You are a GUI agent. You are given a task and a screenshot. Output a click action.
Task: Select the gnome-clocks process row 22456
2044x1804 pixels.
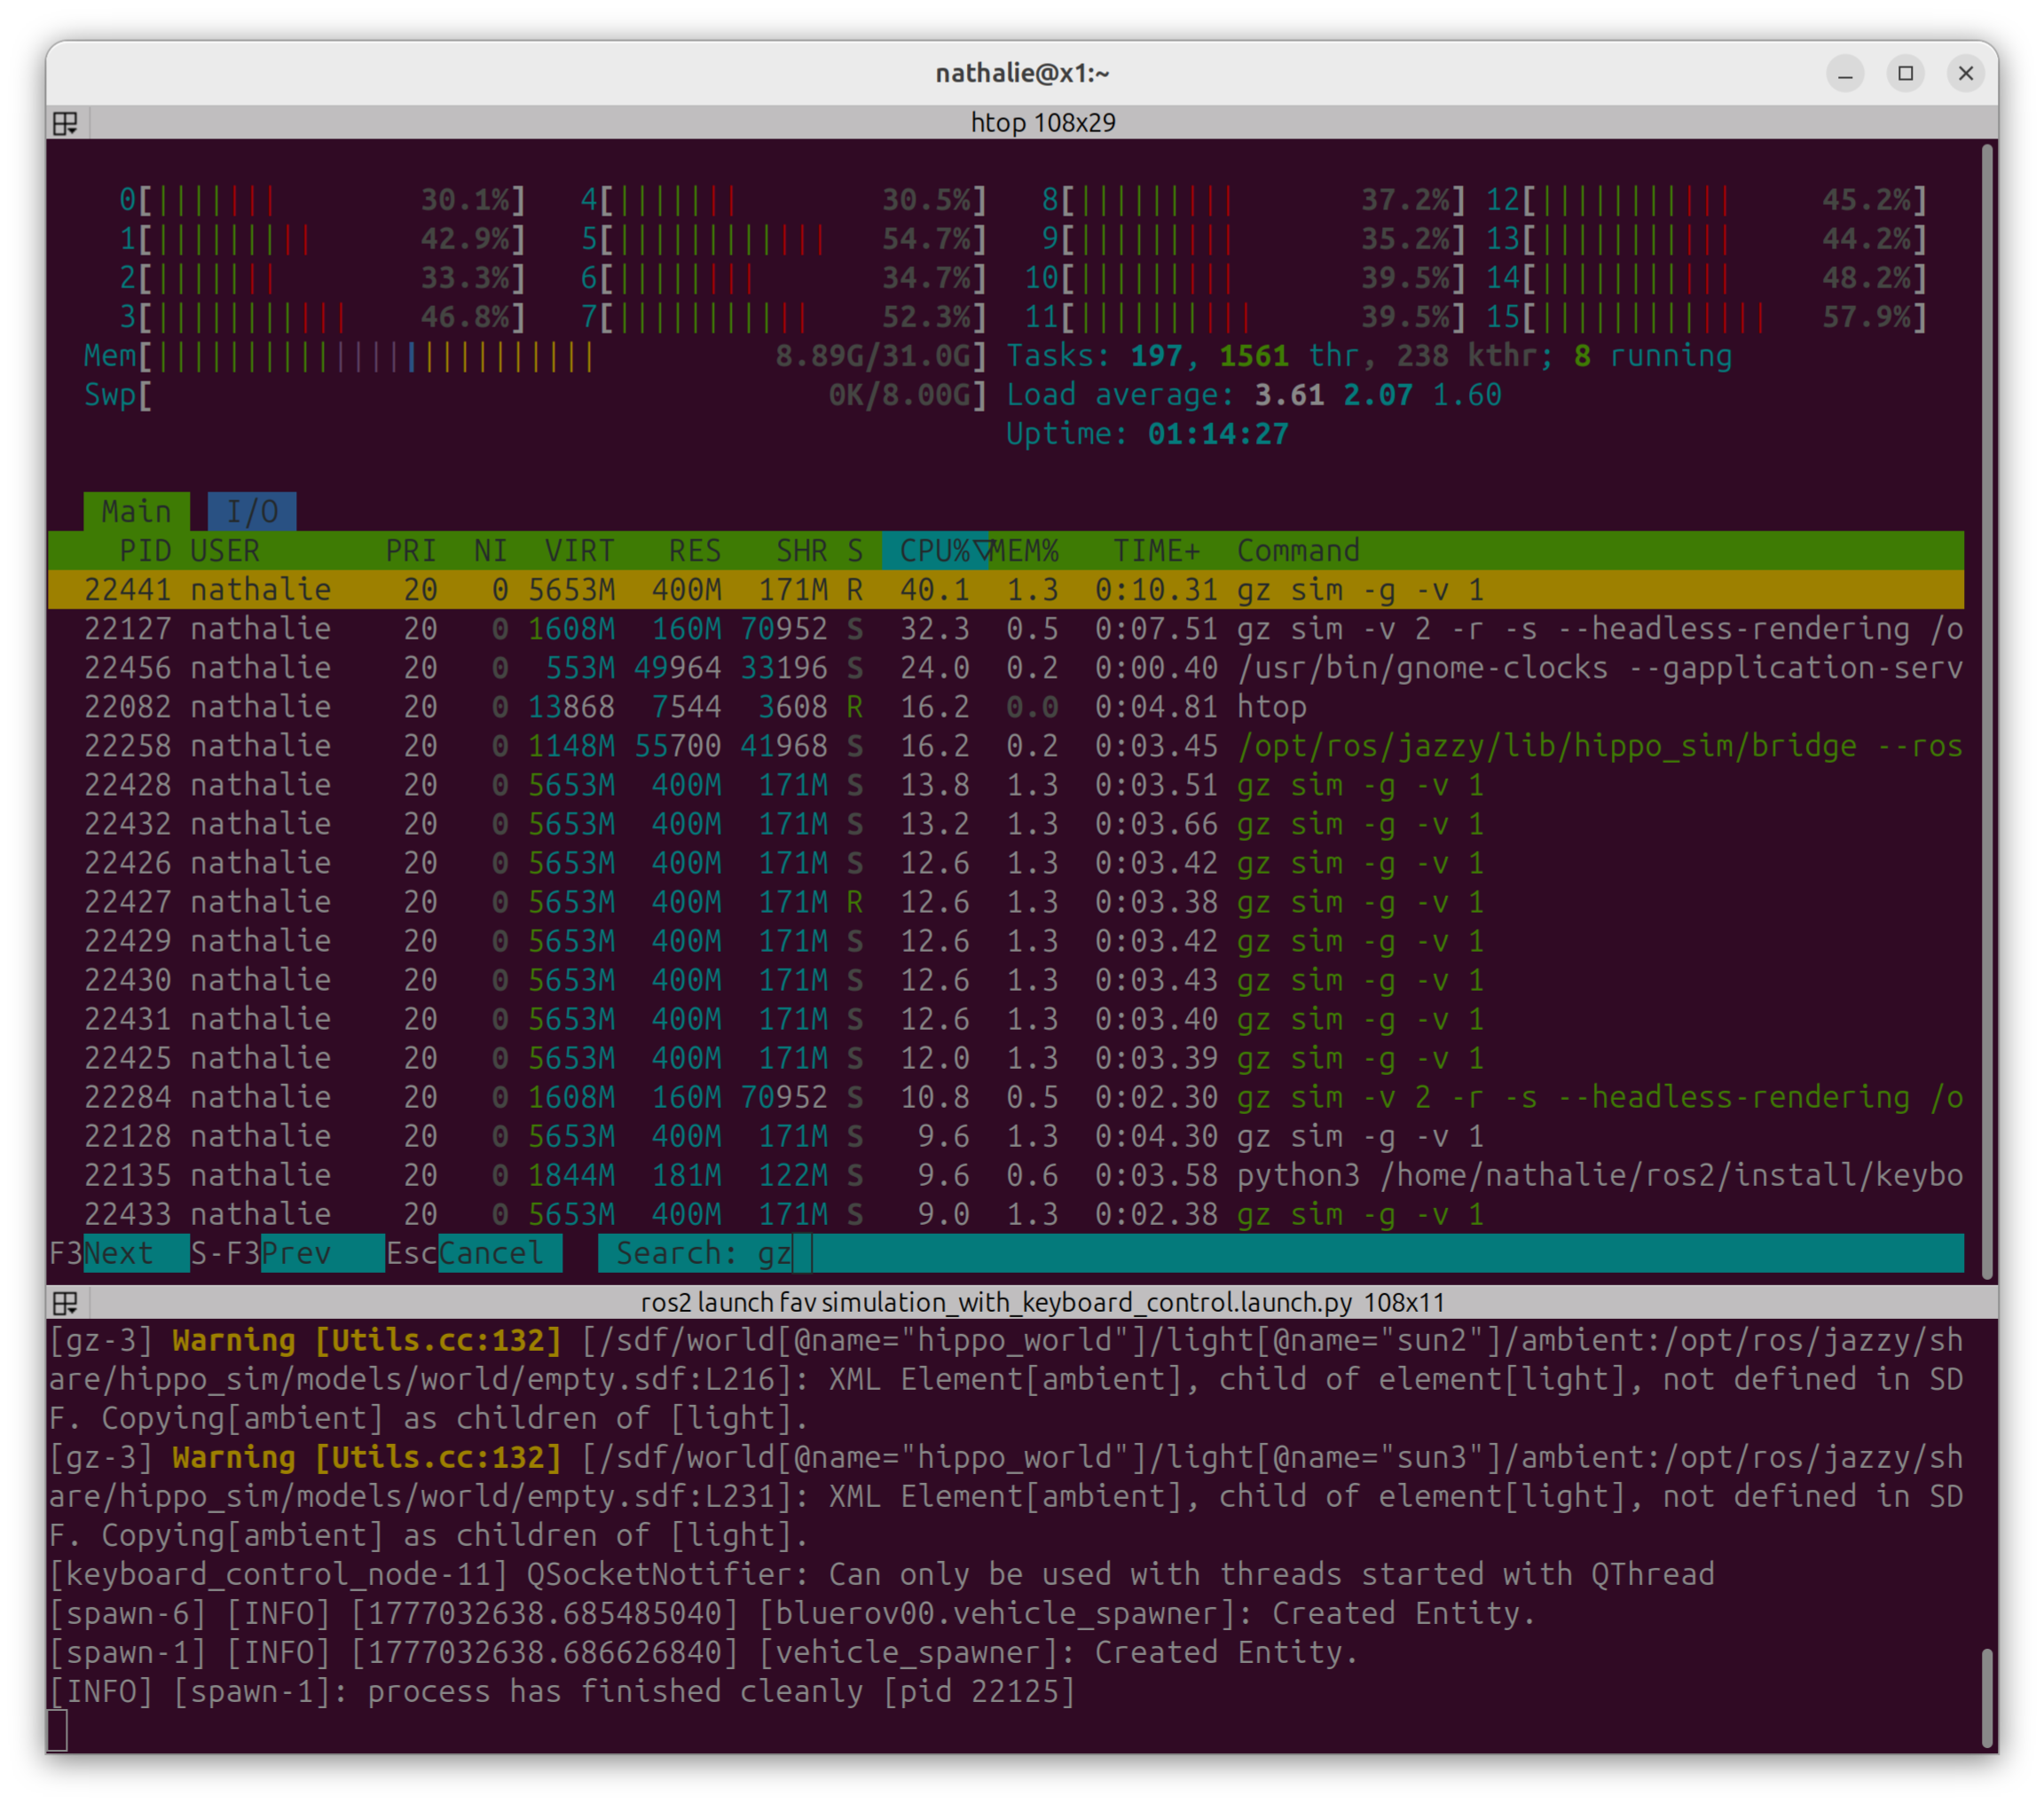pyautogui.click(x=1006, y=667)
